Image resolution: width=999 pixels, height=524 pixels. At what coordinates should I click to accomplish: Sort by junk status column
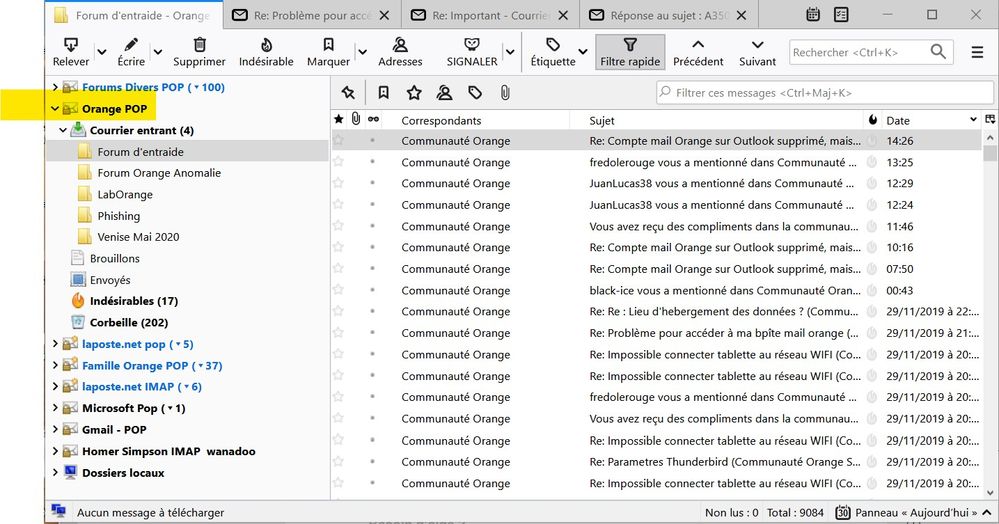872,120
